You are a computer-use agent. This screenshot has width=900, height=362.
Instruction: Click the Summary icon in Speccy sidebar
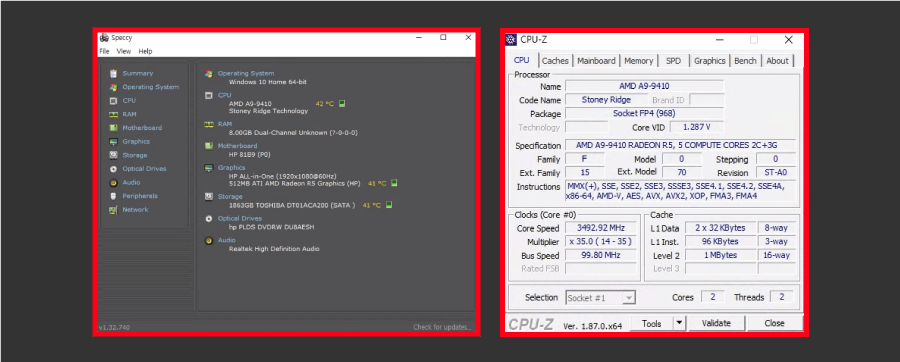(113, 73)
